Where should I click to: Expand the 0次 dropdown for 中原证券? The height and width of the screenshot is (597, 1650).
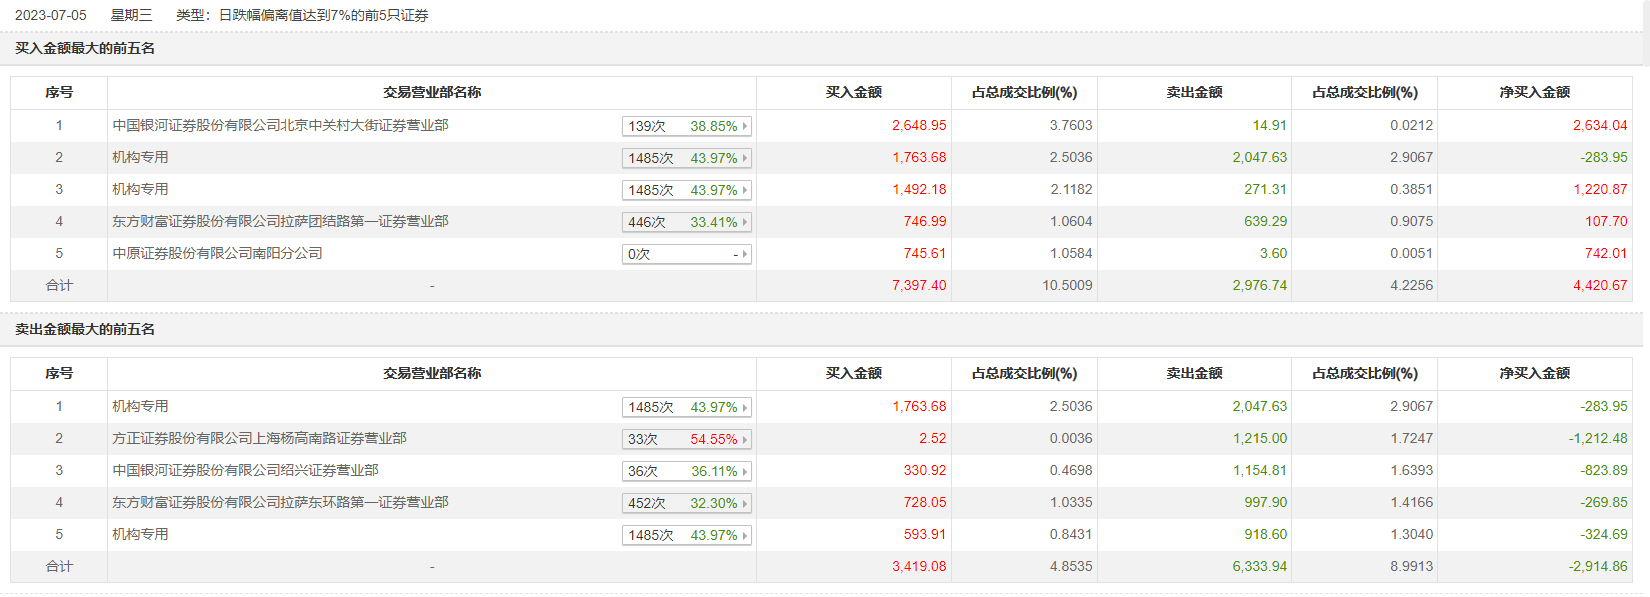[686, 254]
